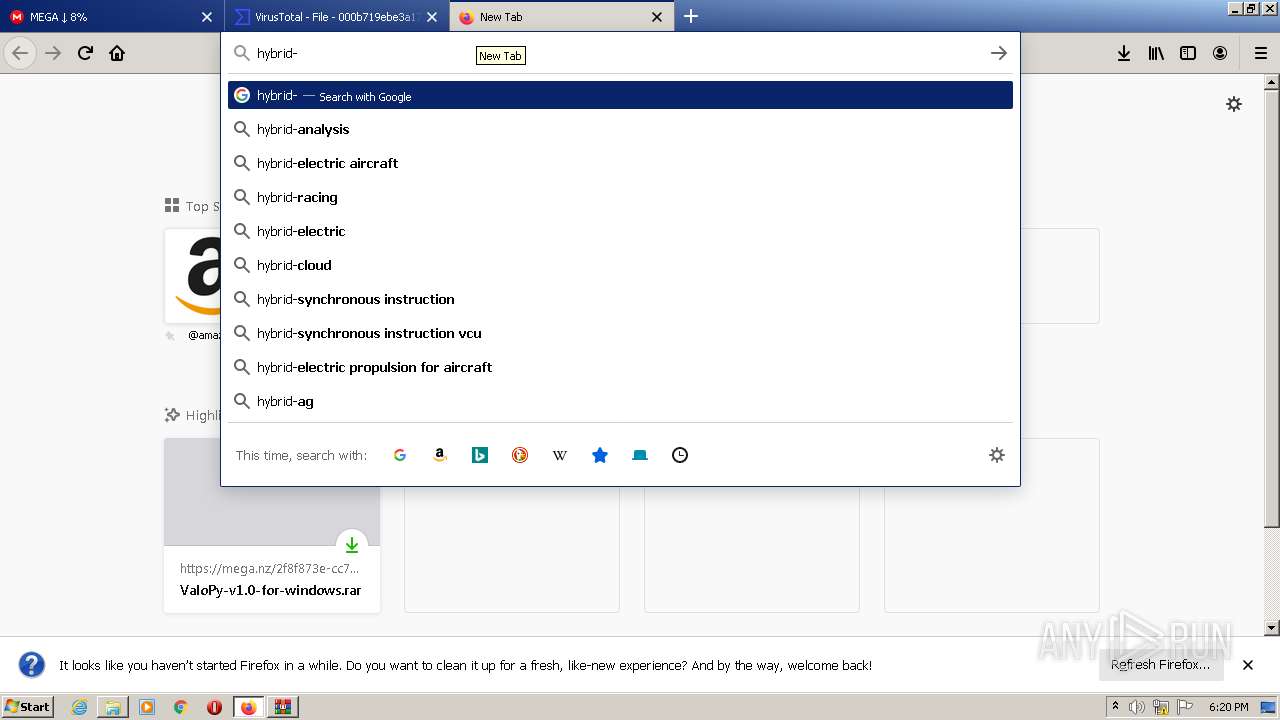Click the go arrow in address bar
The width and height of the screenshot is (1280, 720).
[x=998, y=53]
